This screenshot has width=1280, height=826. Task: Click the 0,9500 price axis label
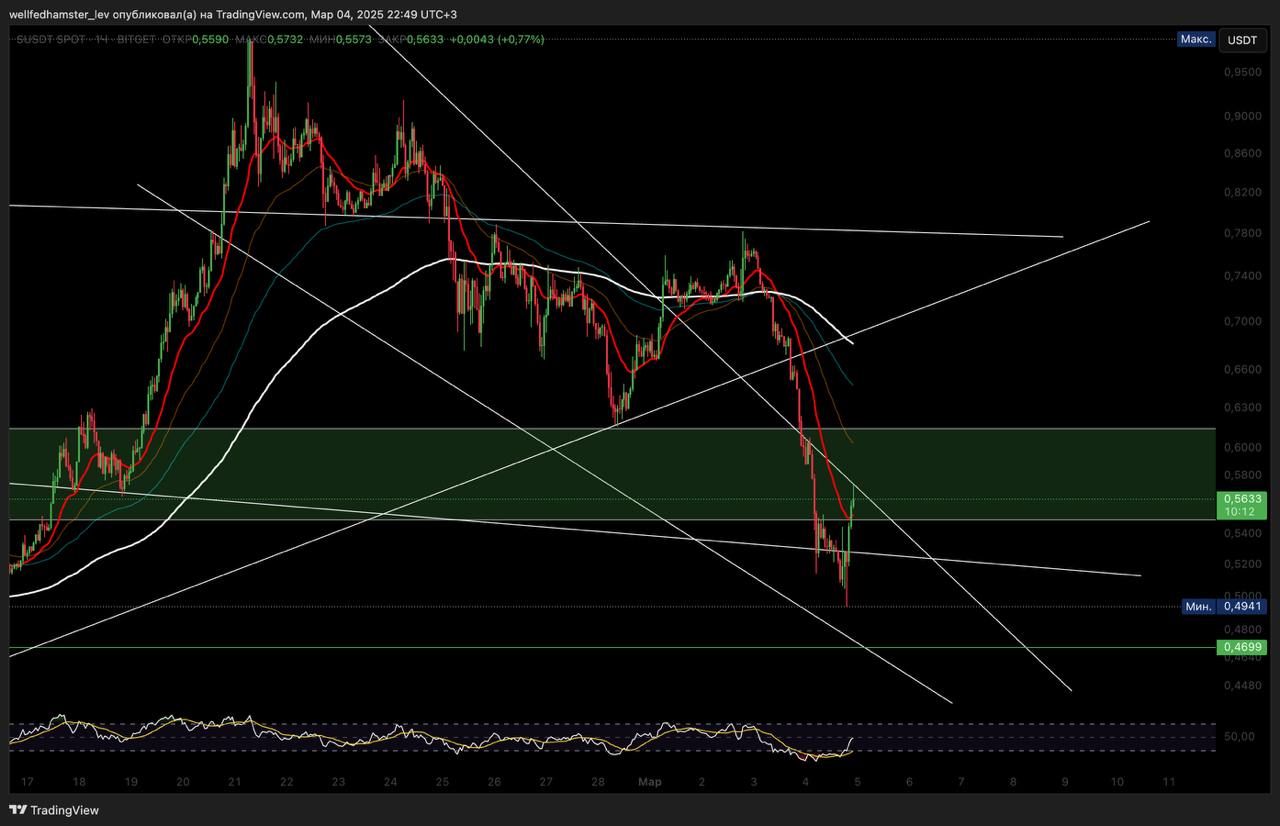[x=1243, y=73]
